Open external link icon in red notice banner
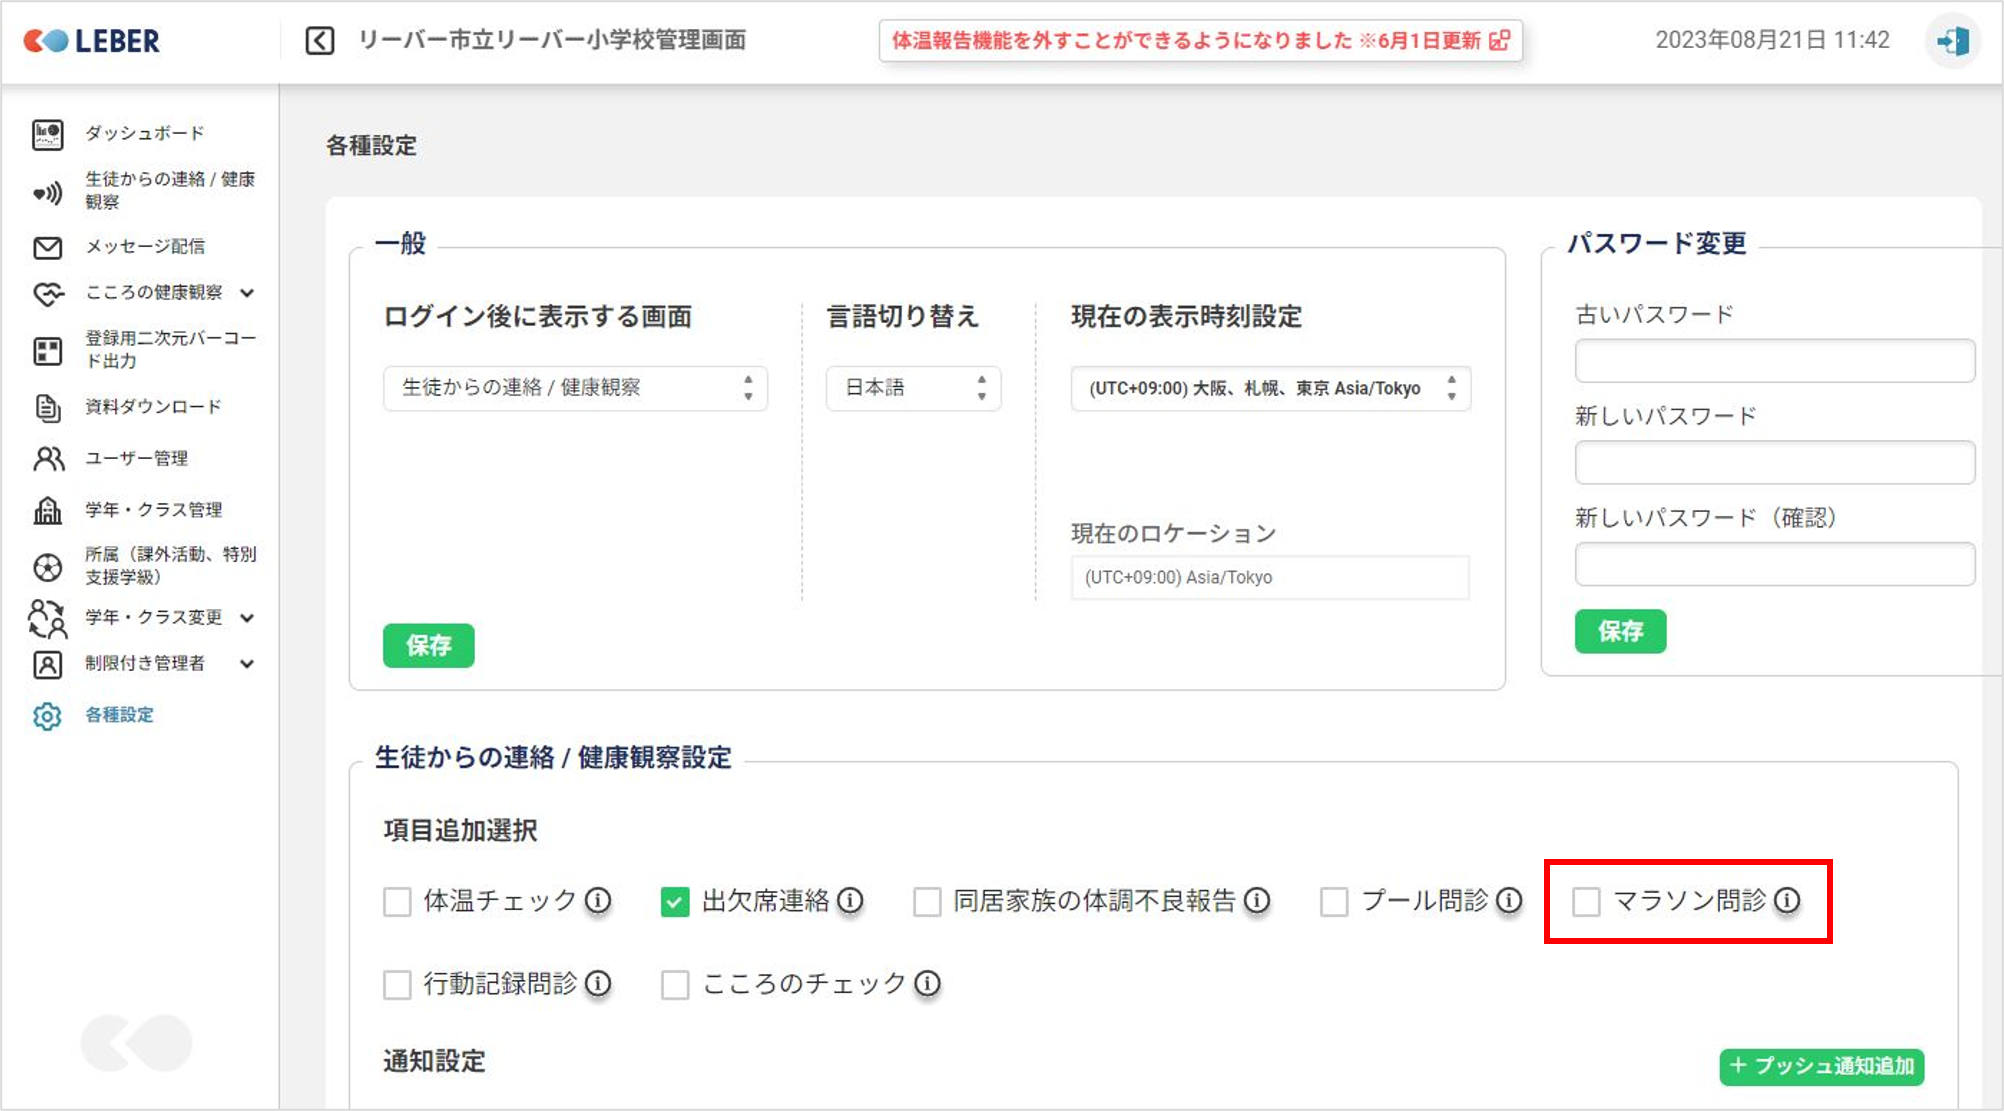This screenshot has width=2004, height=1111. click(x=1499, y=41)
